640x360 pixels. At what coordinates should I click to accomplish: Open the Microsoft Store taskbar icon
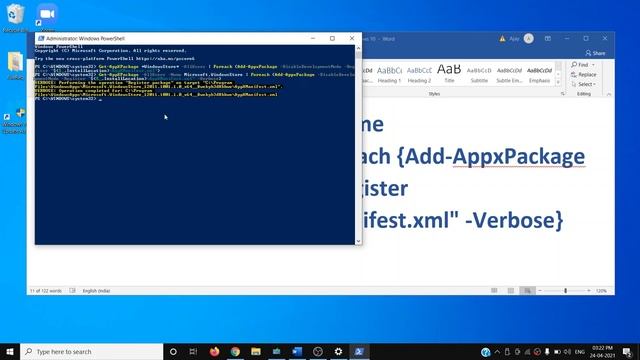point(276,351)
